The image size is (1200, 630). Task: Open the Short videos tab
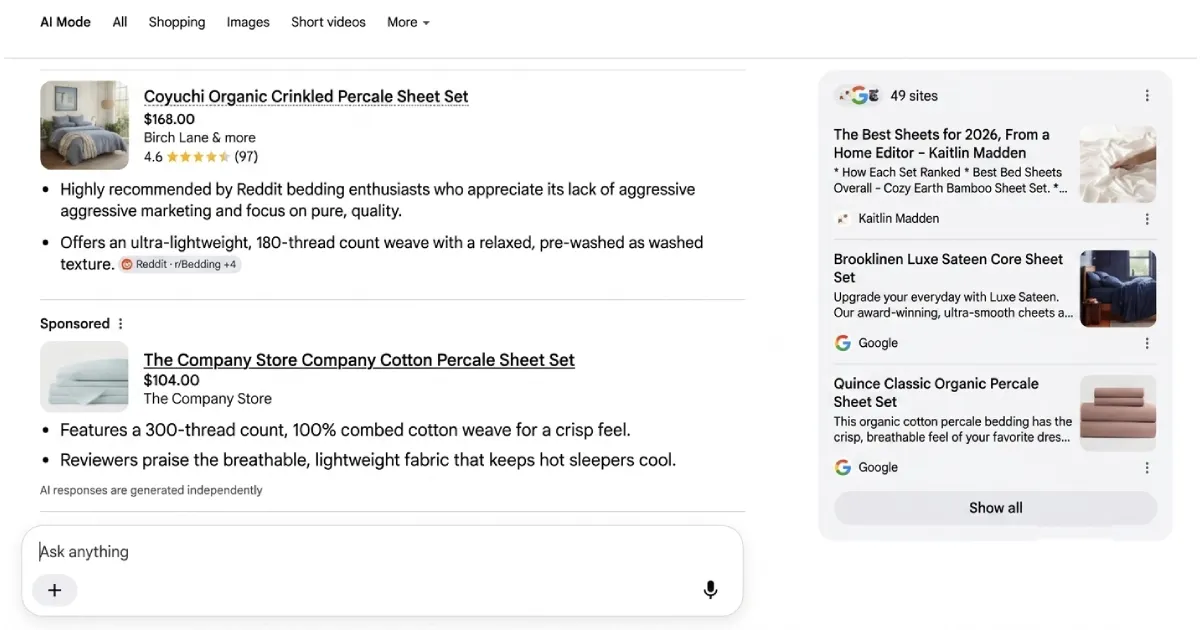pyautogui.click(x=328, y=22)
